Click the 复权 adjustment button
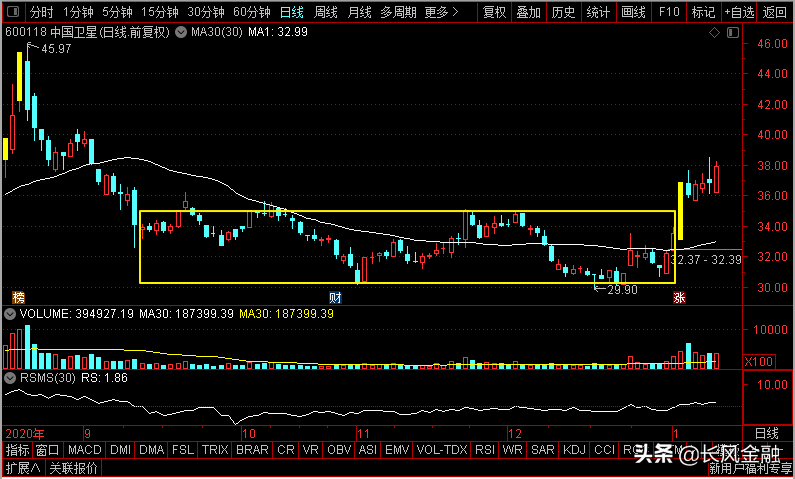 point(495,12)
